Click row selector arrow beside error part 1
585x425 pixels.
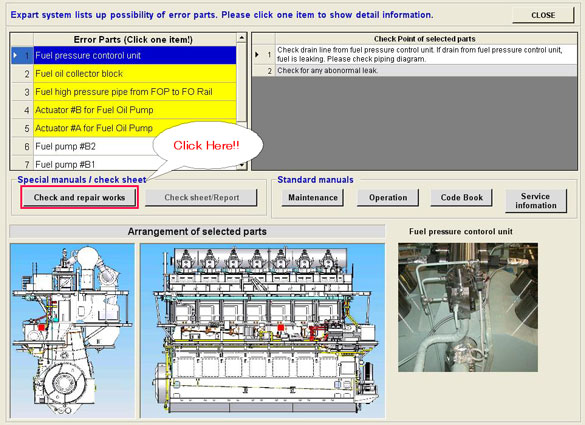pos(15,55)
